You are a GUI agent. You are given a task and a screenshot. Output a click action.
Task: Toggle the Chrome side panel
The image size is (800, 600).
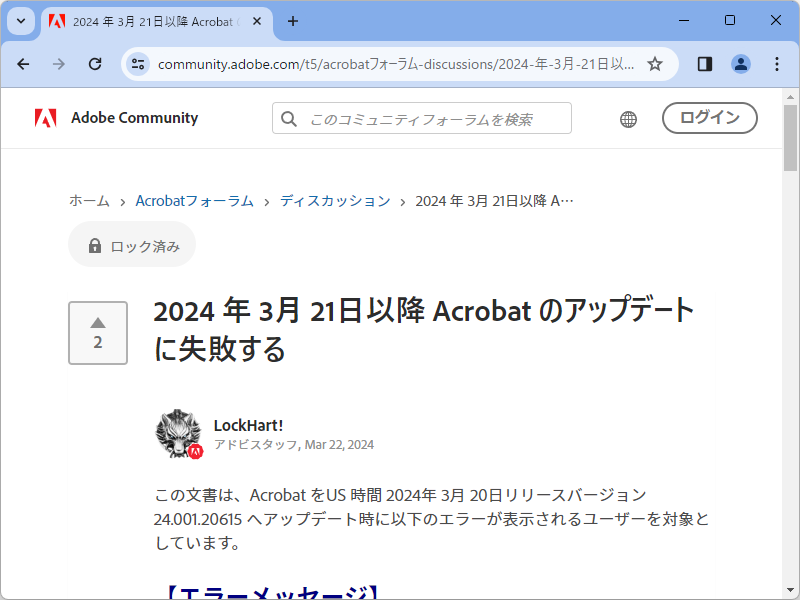point(704,63)
